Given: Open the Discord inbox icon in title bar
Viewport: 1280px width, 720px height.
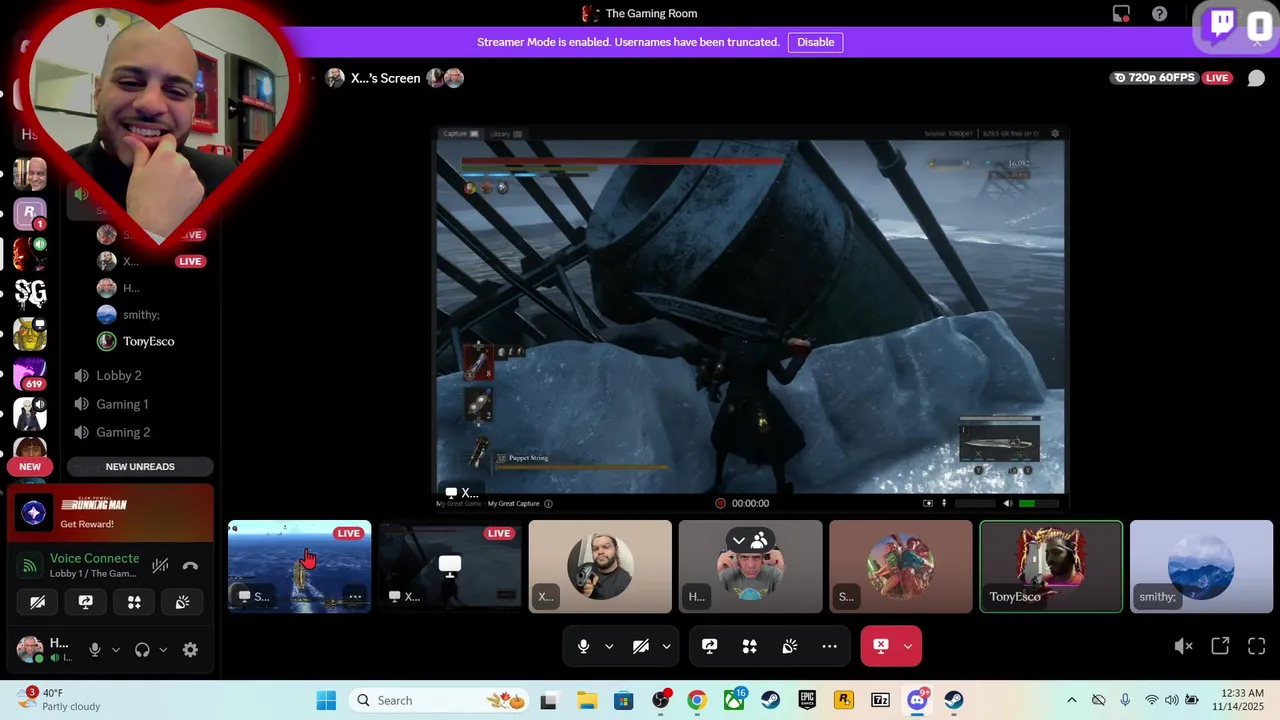Looking at the screenshot, I should pyautogui.click(x=1121, y=14).
